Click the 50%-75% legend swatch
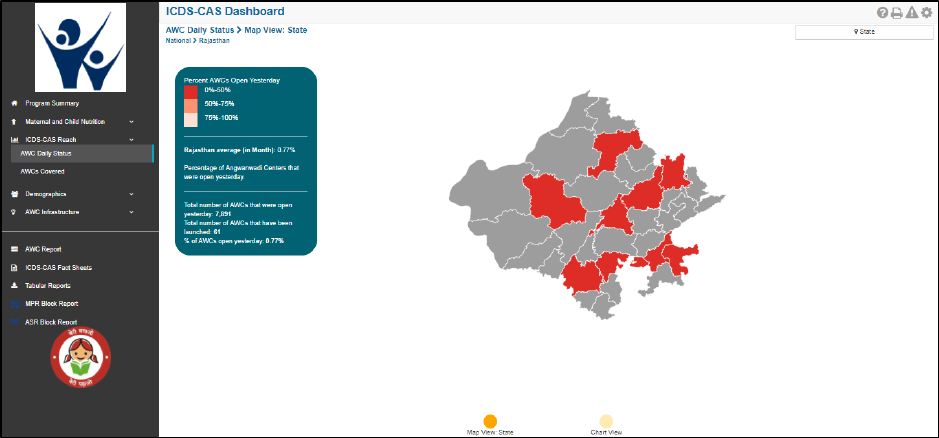This screenshot has width=939, height=438. coord(190,105)
